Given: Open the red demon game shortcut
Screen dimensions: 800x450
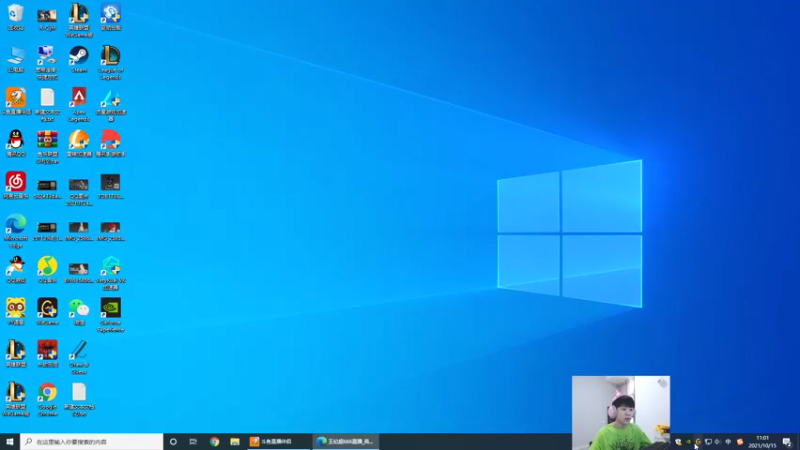Looking at the screenshot, I should point(47,354).
